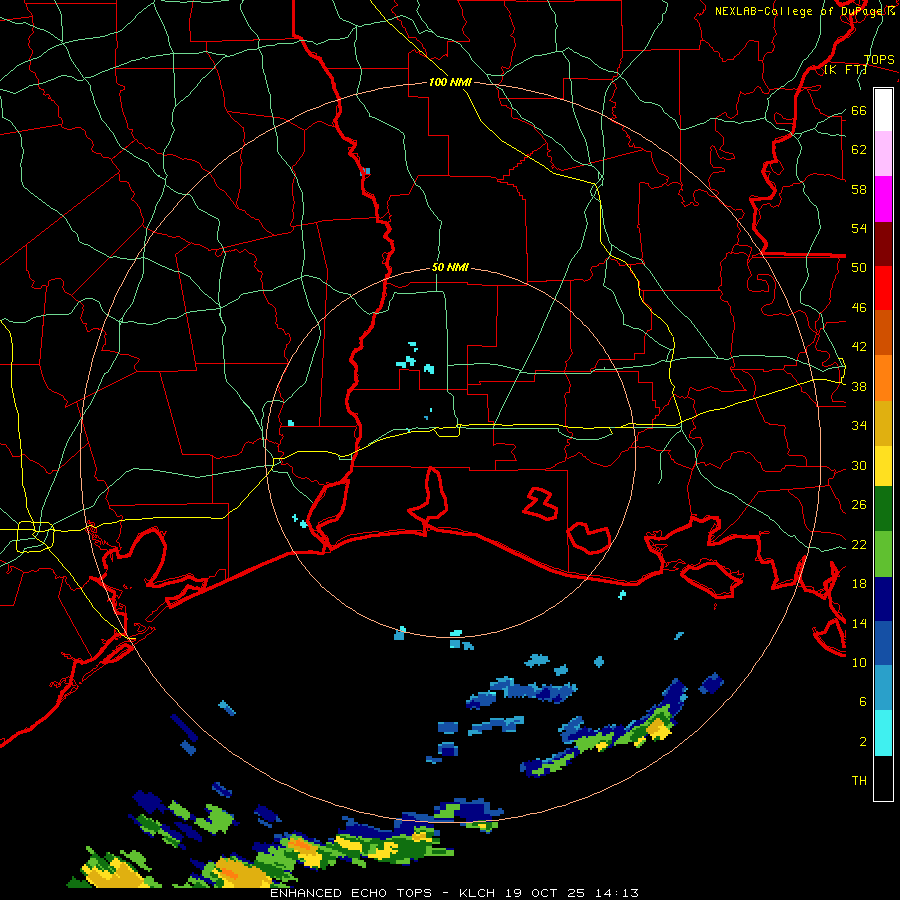The height and width of the screenshot is (900, 900).
Task: Click the bright red 50K ft swatch
Action: pos(883,288)
